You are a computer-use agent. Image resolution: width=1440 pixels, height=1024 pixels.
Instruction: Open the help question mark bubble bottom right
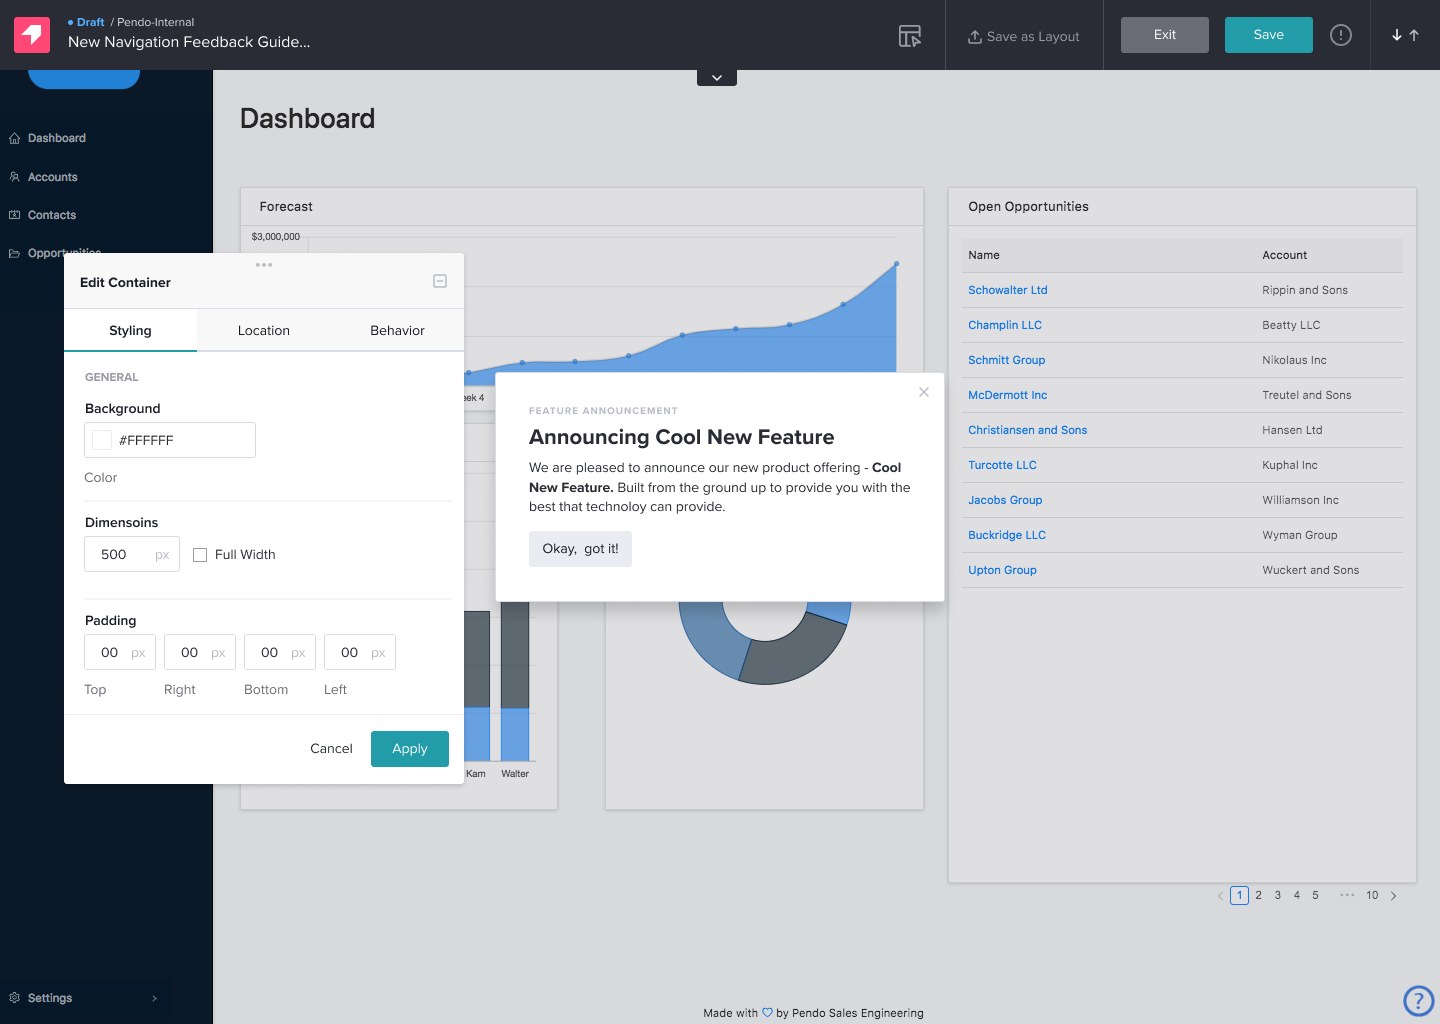tap(1418, 1000)
